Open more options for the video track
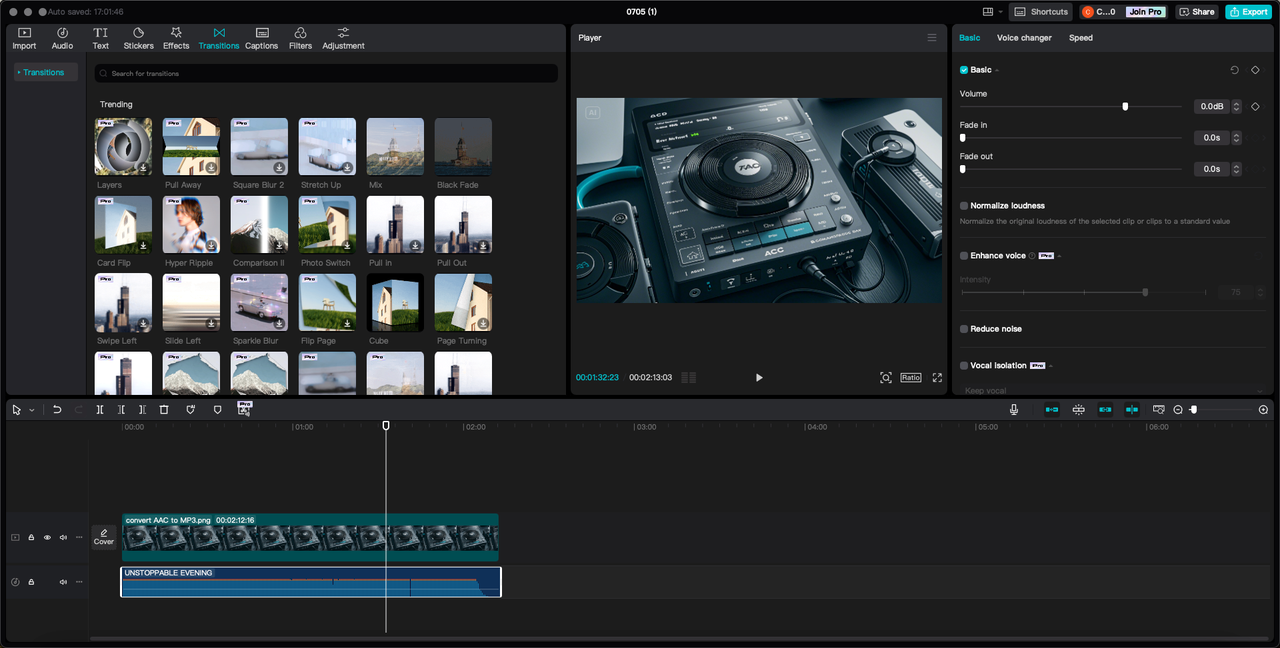Image resolution: width=1280 pixels, height=648 pixels. click(x=79, y=538)
